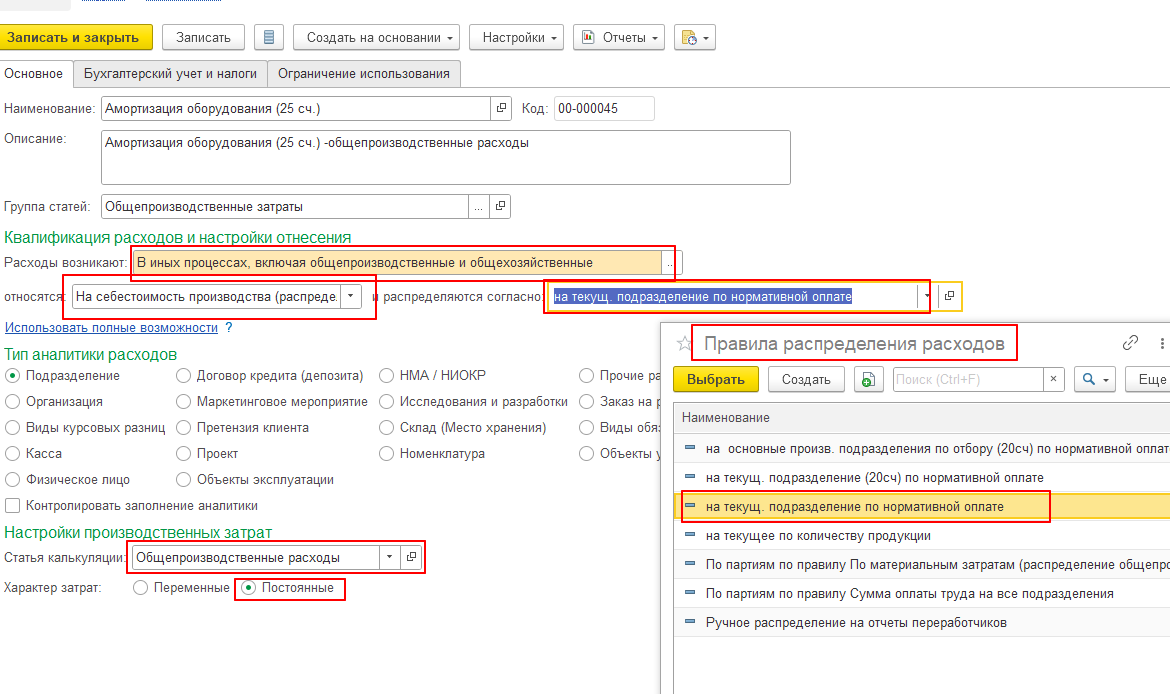1170x694 pixels.
Task: Select the Претензия клиента radio option
Action: coord(184,428)
